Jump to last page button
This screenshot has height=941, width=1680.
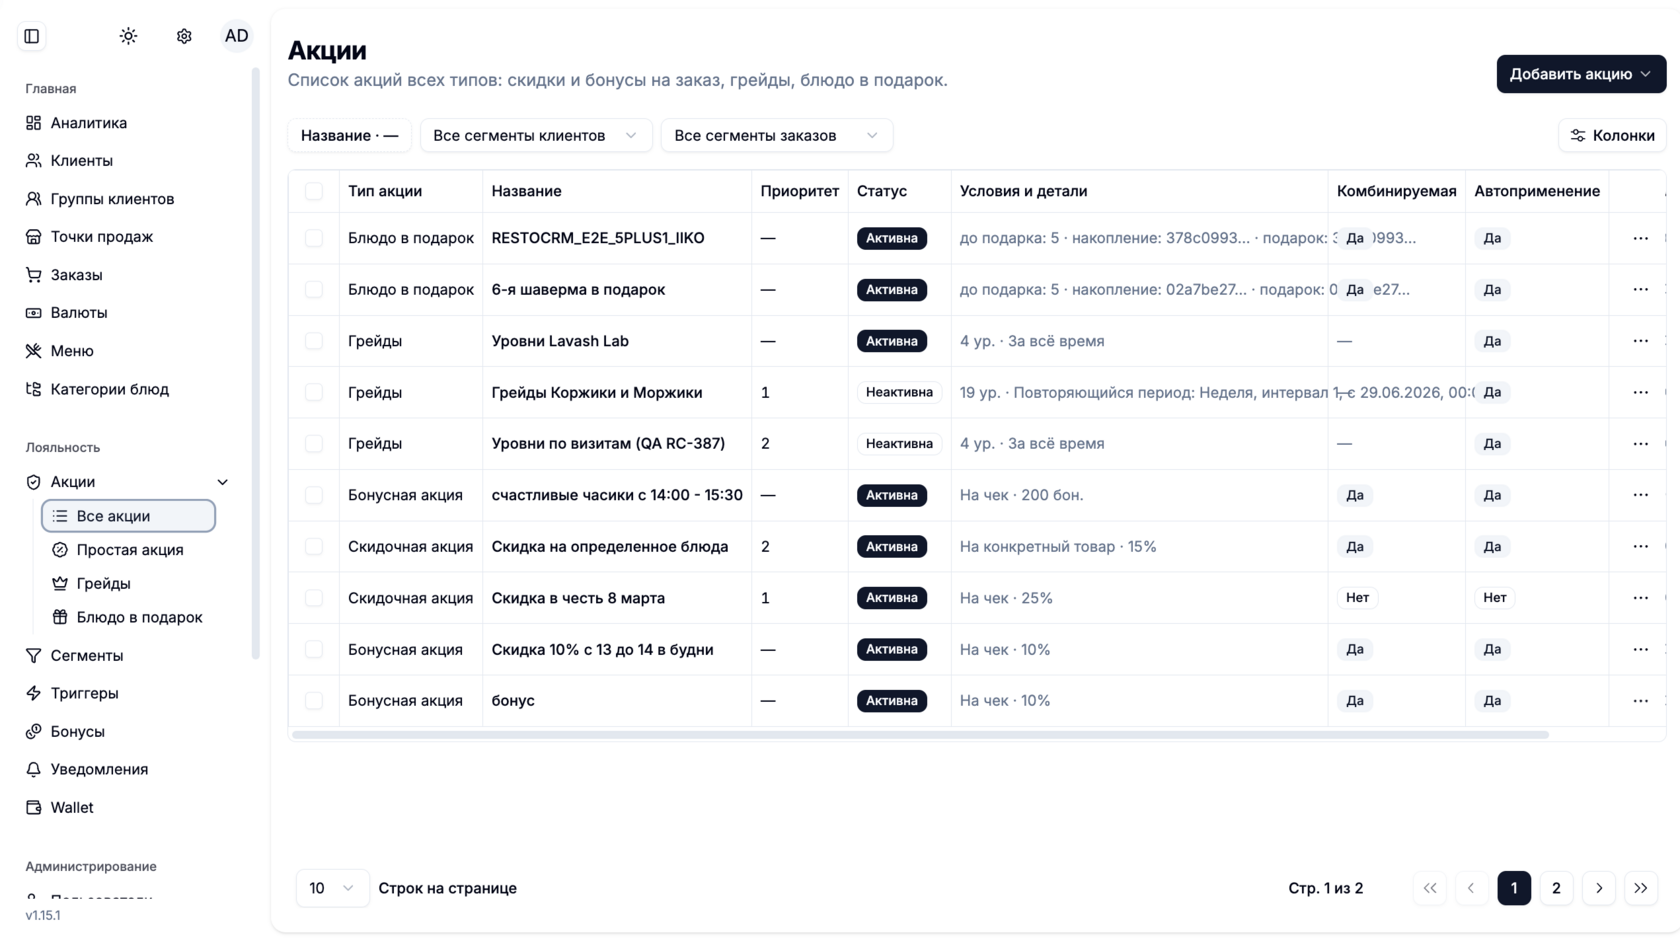pos(1641,888)
